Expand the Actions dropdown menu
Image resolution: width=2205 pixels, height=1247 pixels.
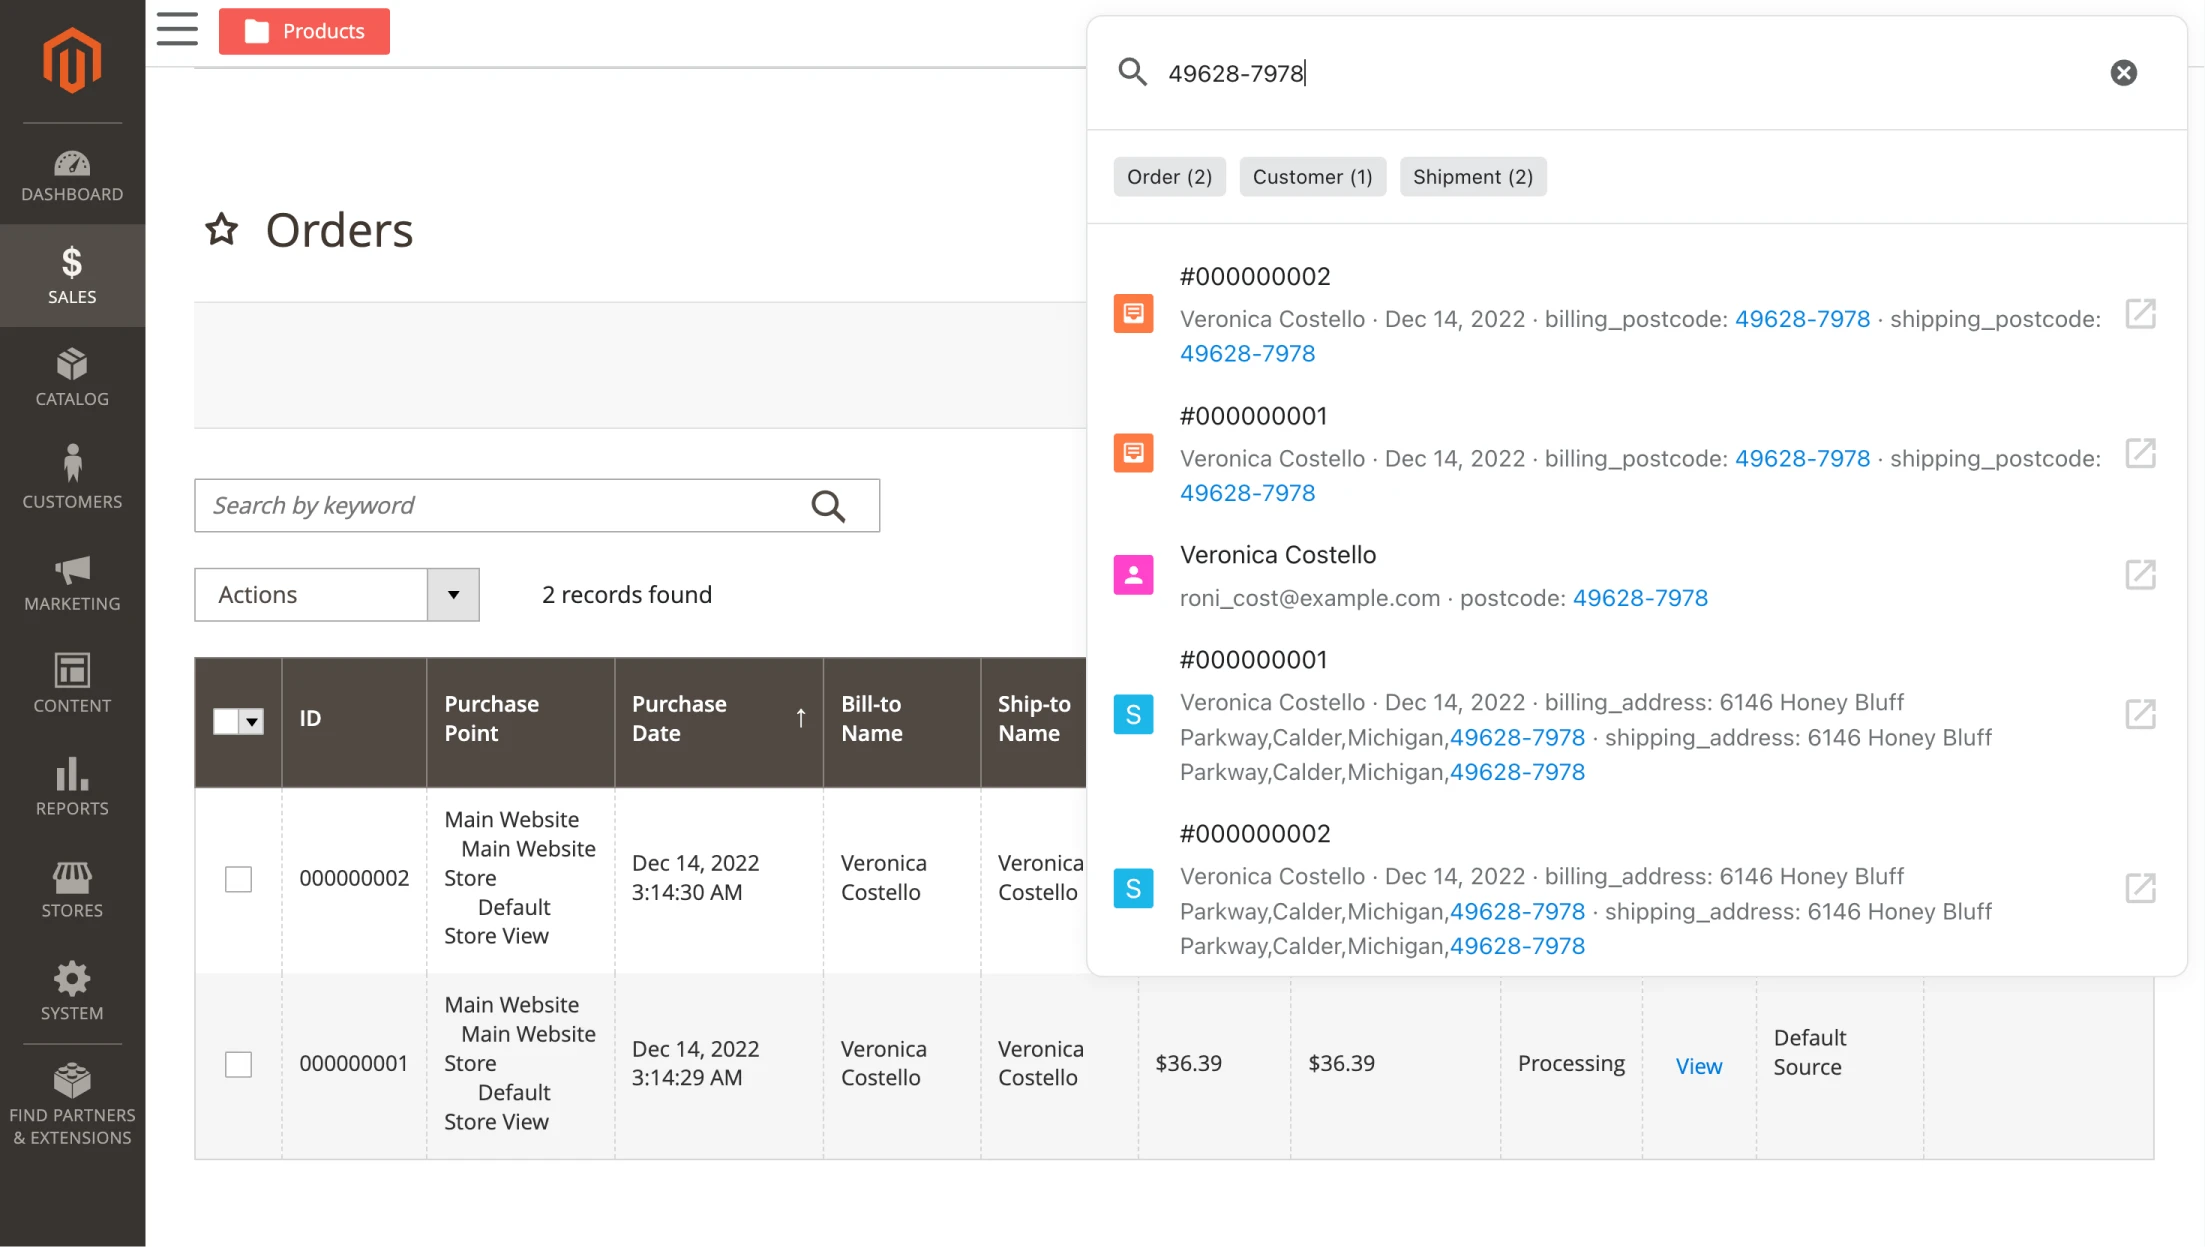point(454,594)
